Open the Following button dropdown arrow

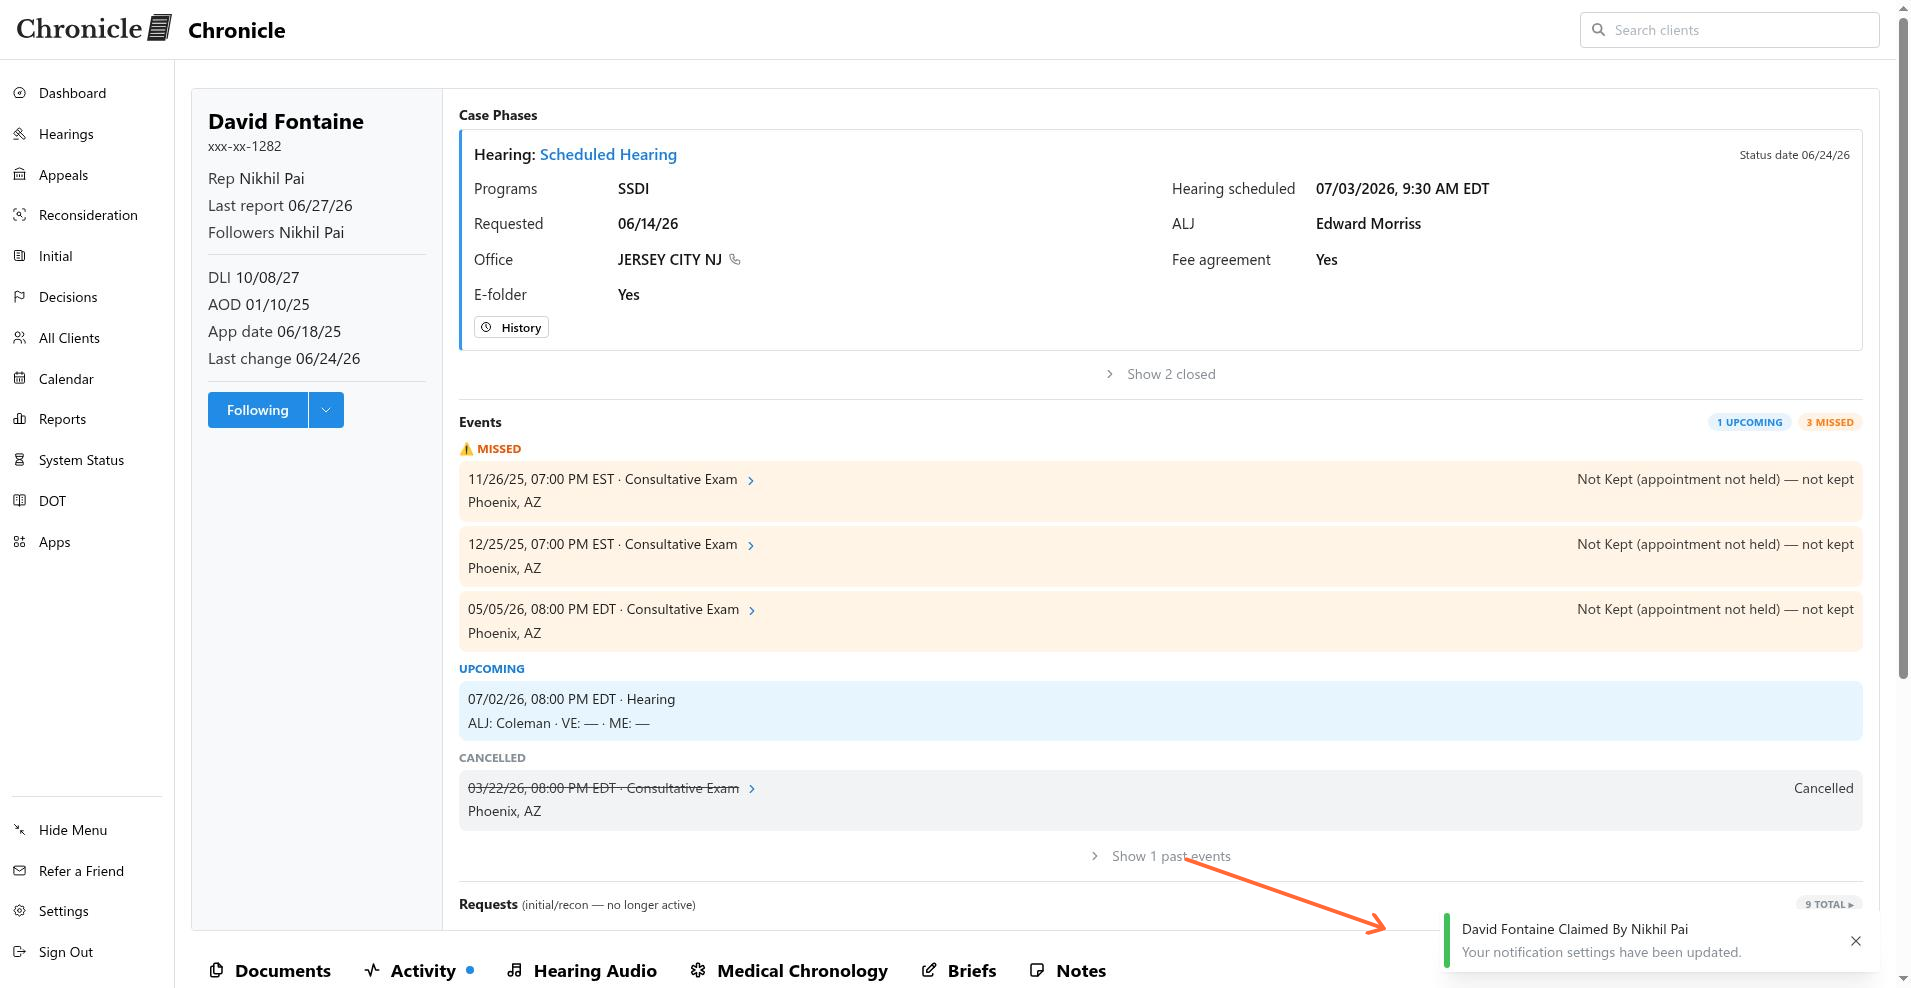[x=326, y=410]
